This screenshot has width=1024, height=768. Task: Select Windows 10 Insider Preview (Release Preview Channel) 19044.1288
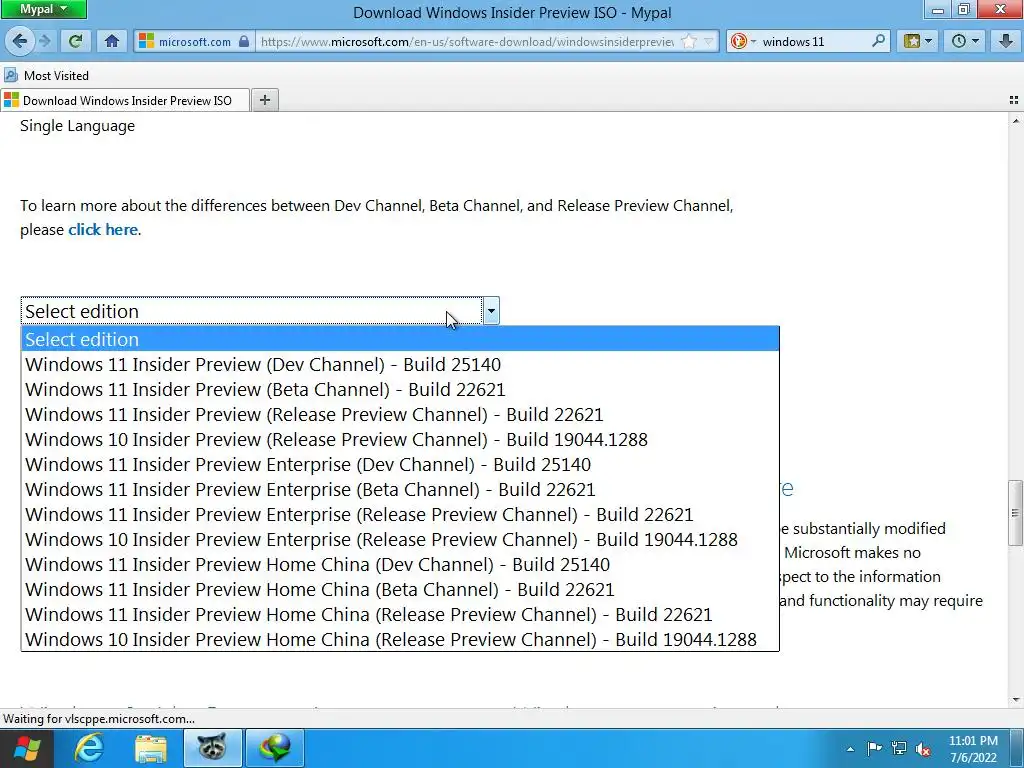point(400,440)
